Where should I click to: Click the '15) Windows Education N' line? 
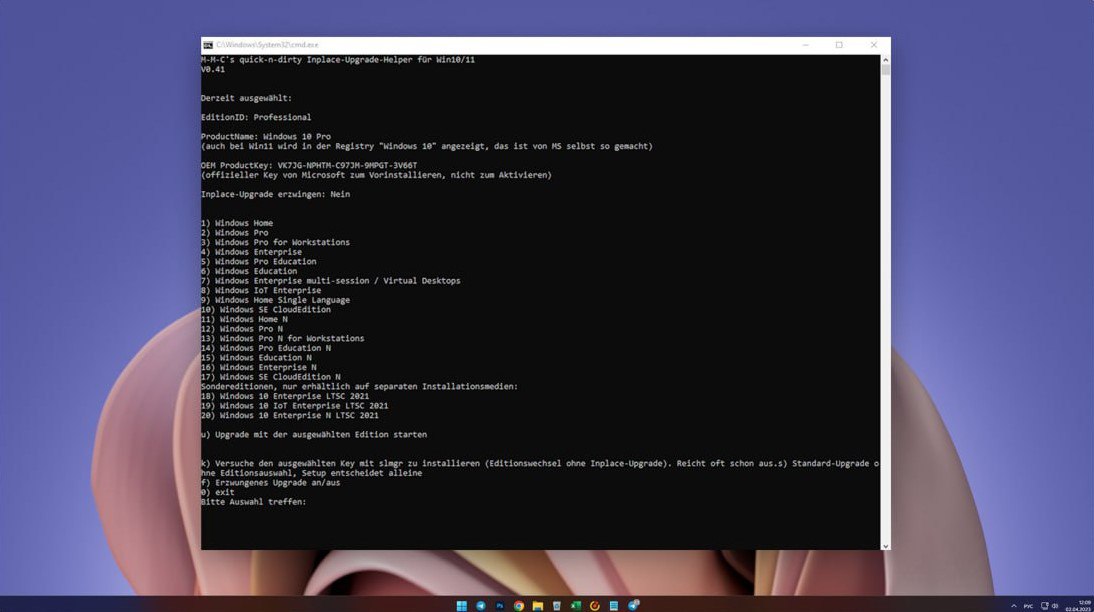(256, 358)
